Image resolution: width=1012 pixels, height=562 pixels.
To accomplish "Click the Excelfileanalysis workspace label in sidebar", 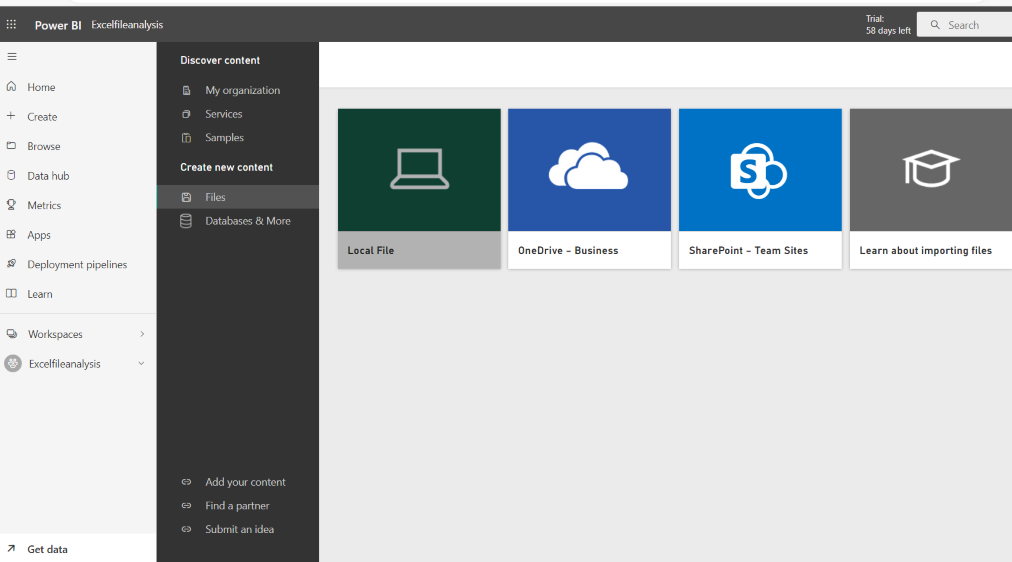I will coord(65,364).
